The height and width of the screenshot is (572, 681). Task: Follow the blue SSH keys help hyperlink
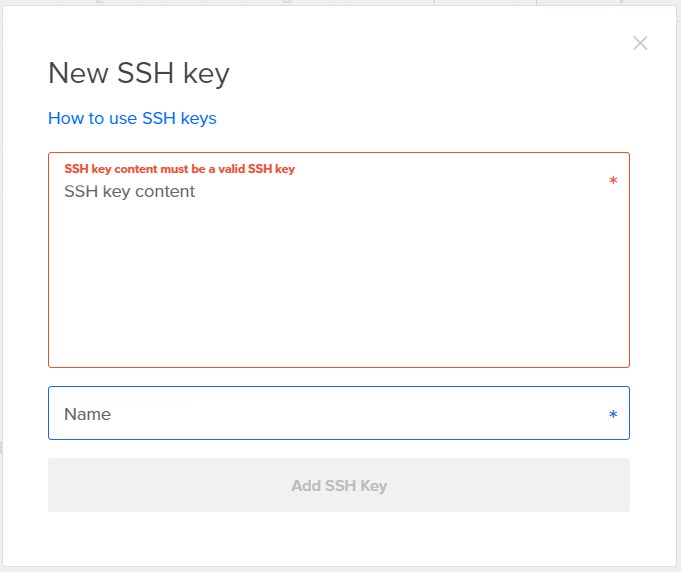pyautogui.click(x=132, y=118)
